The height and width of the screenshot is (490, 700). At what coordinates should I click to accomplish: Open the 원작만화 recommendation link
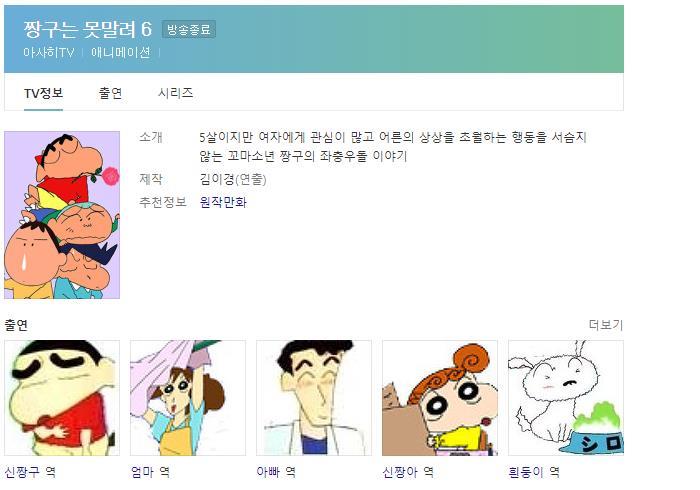click(x=223, y=202)
